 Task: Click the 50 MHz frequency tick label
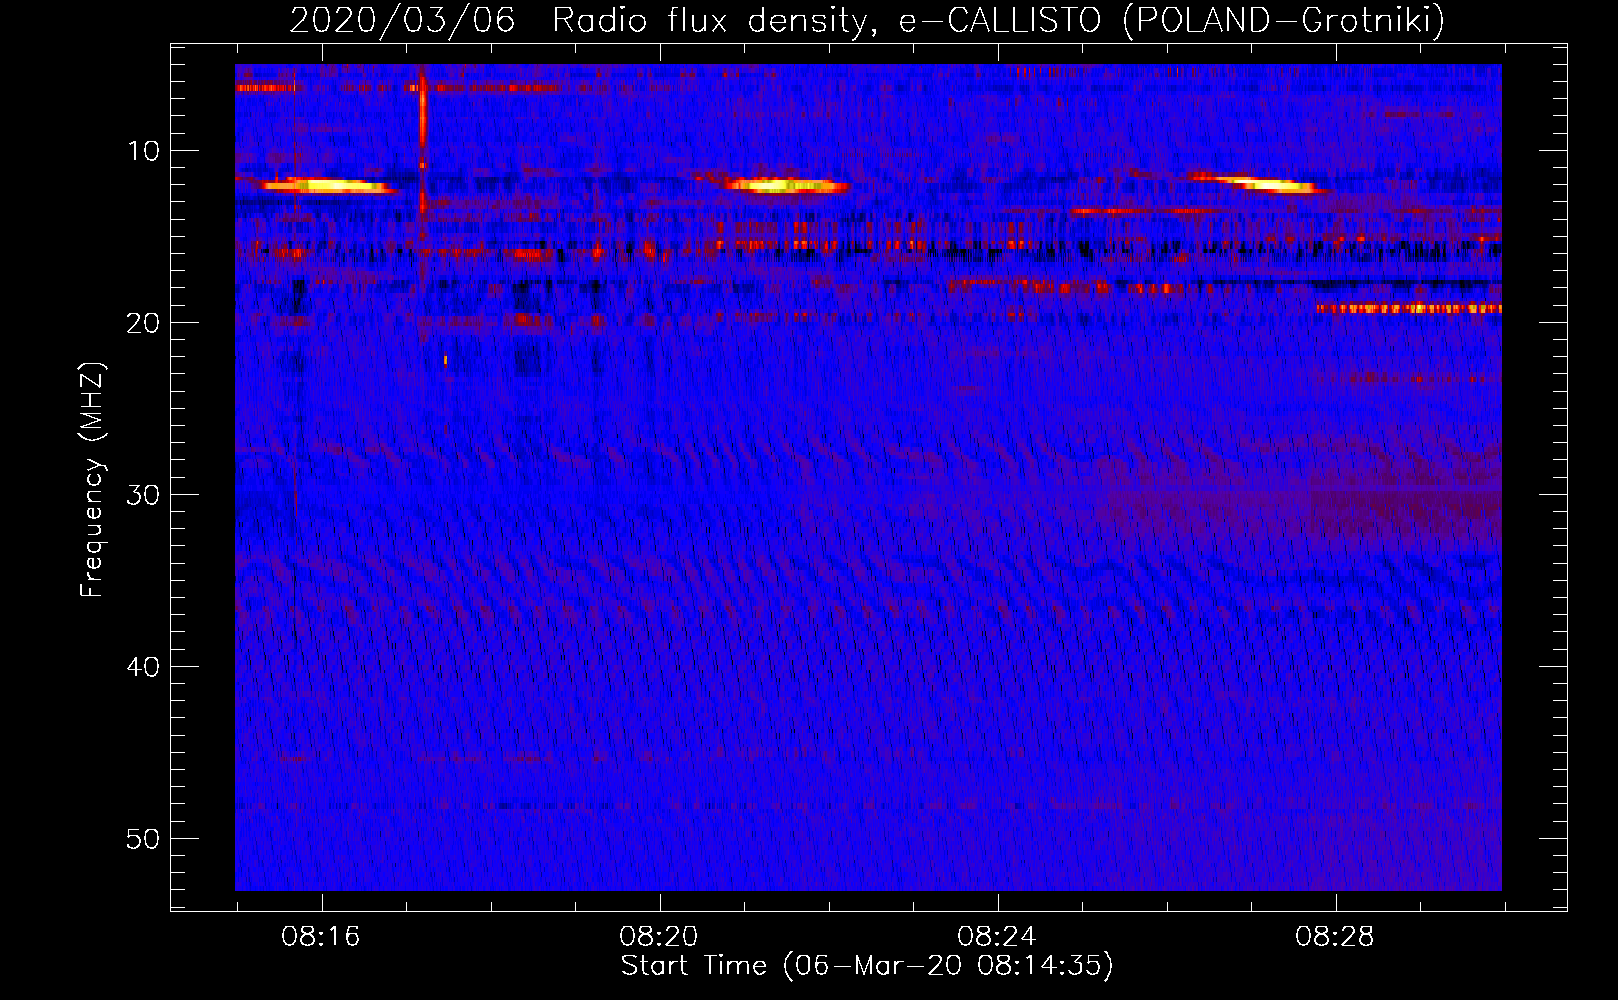144,839
